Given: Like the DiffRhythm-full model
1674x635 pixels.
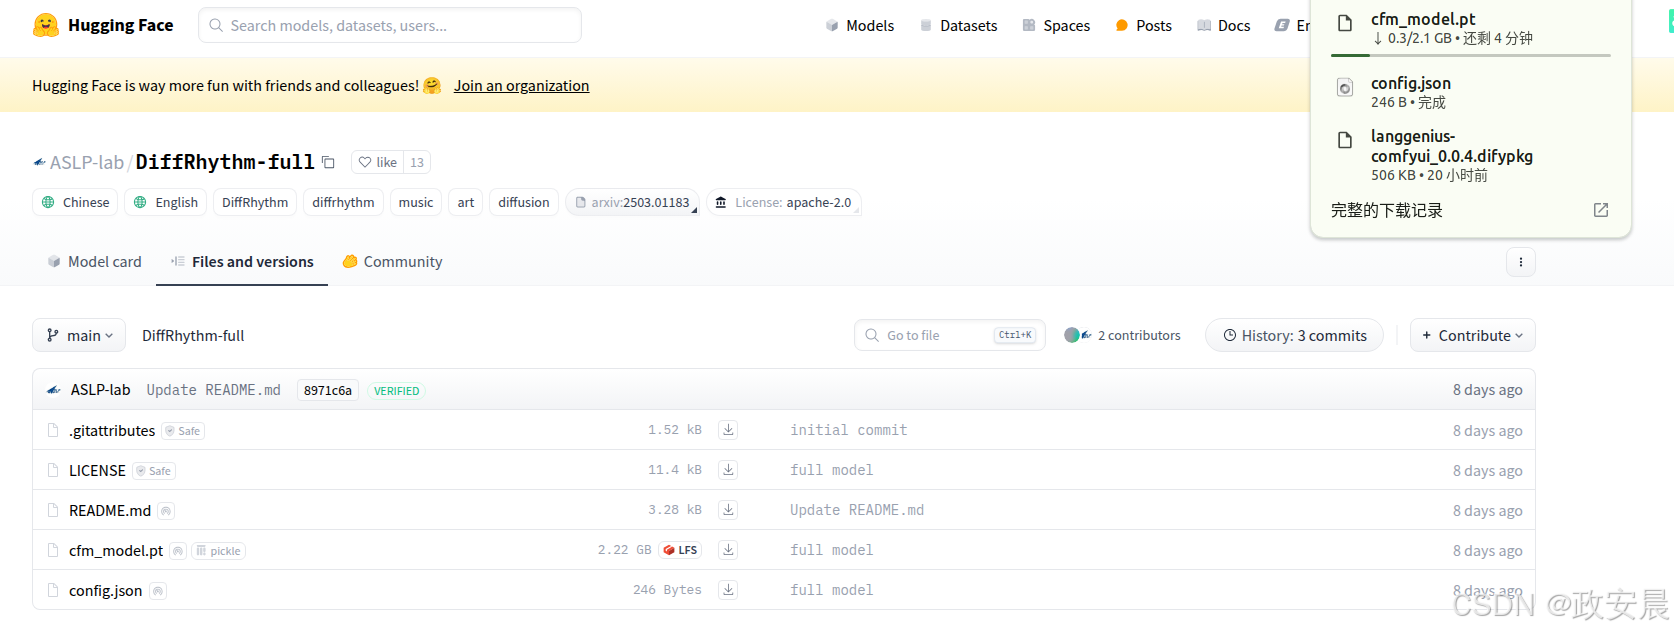Looking at the screenshot, I should [378, 162].
